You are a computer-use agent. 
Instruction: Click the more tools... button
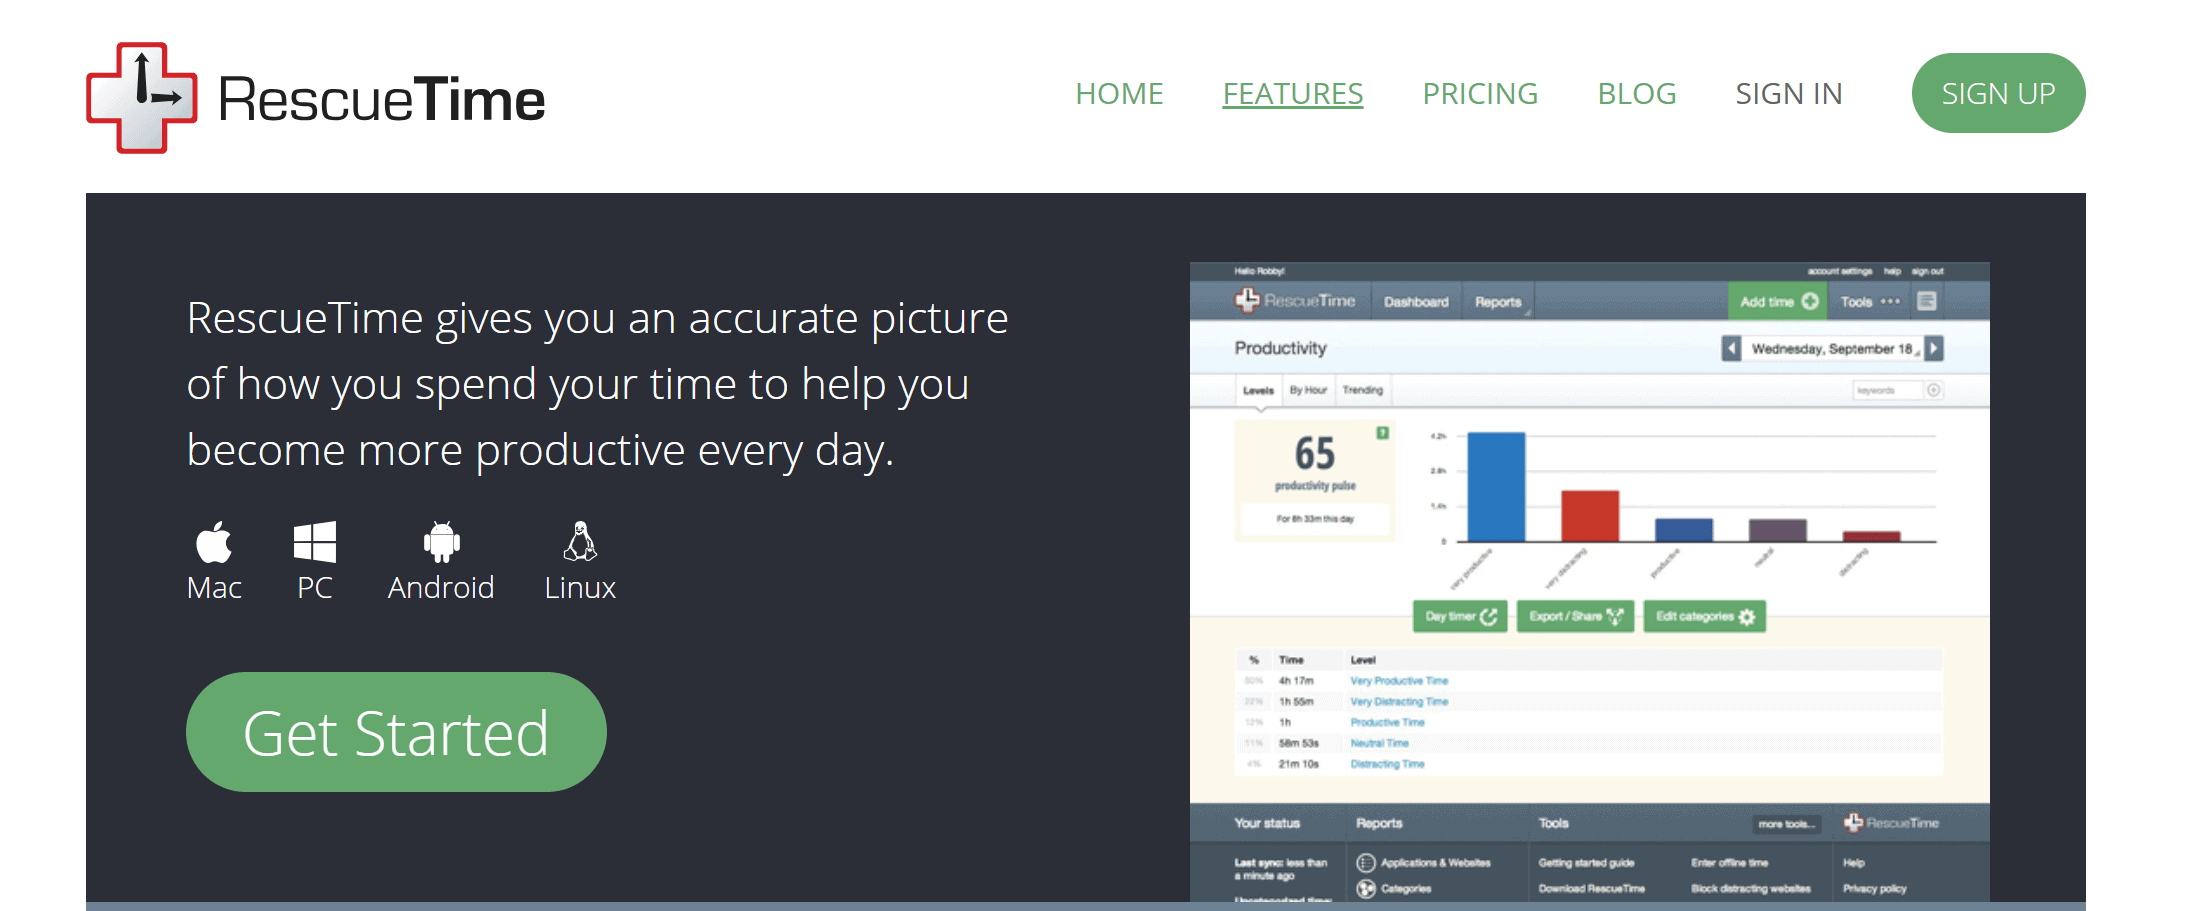(1786, 824)
